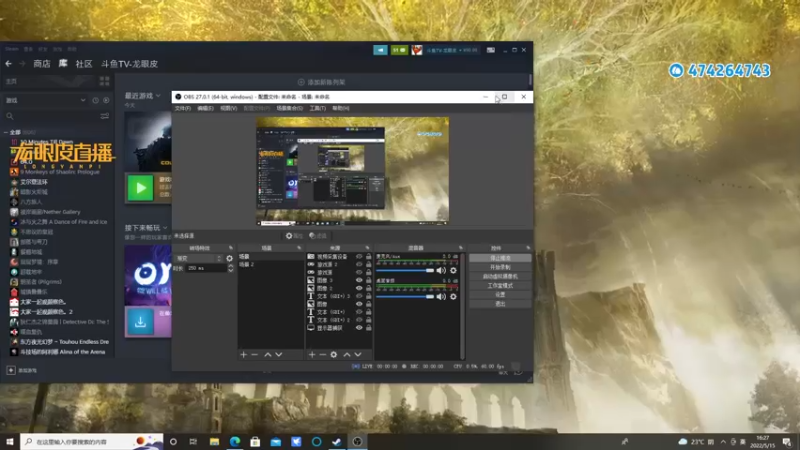Remove selected scene with minus icon
This screenshot has width=800, height=450.
coord(255,355)
